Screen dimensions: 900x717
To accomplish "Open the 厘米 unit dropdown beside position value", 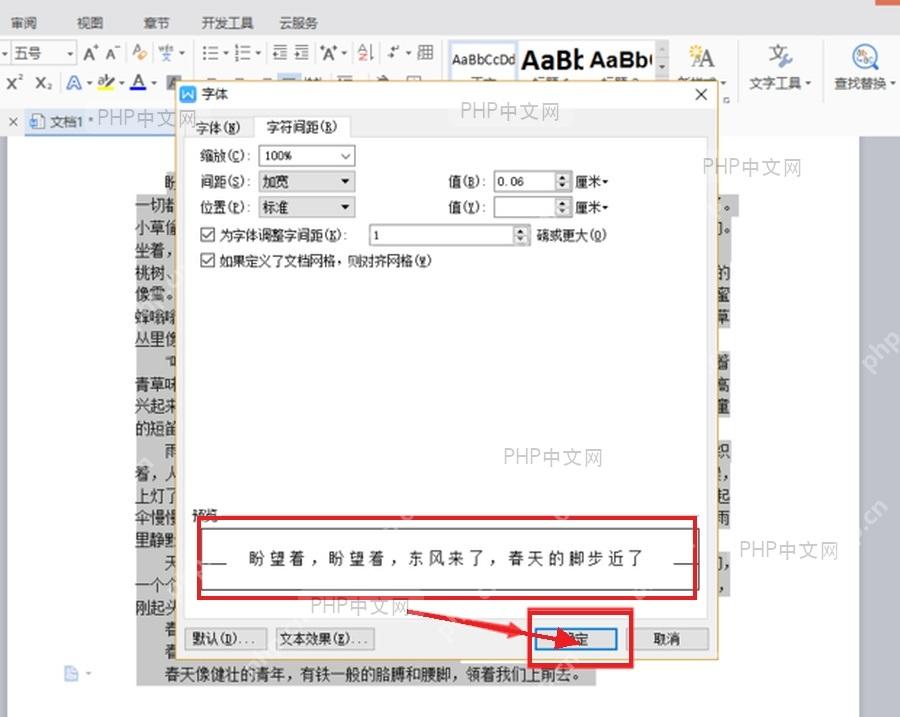I will tap(592, 207).
